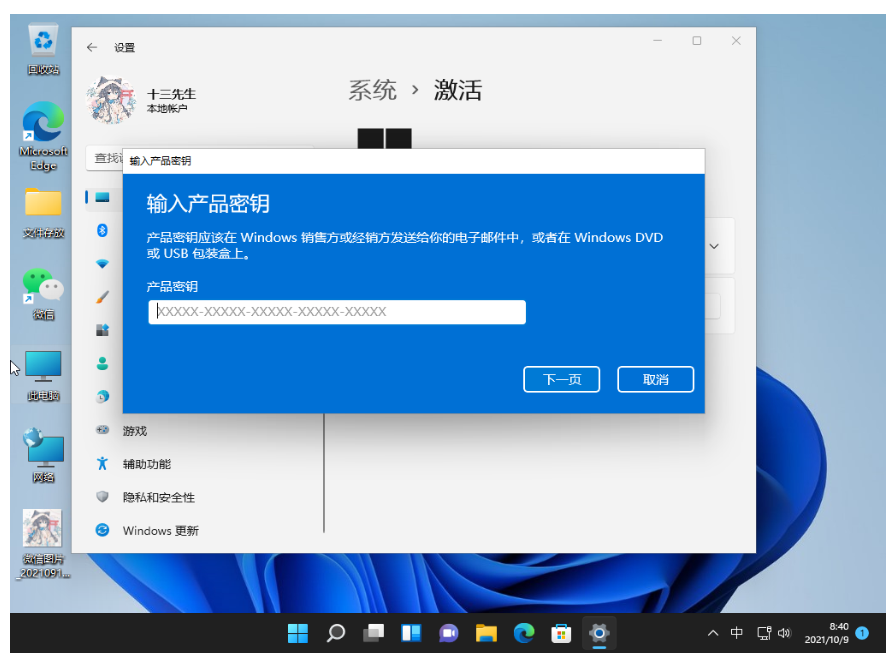Click the Bluetooth icon in Settings sidebar
Image resolution: width=894 pixels, height=663 pixels.
102,230
